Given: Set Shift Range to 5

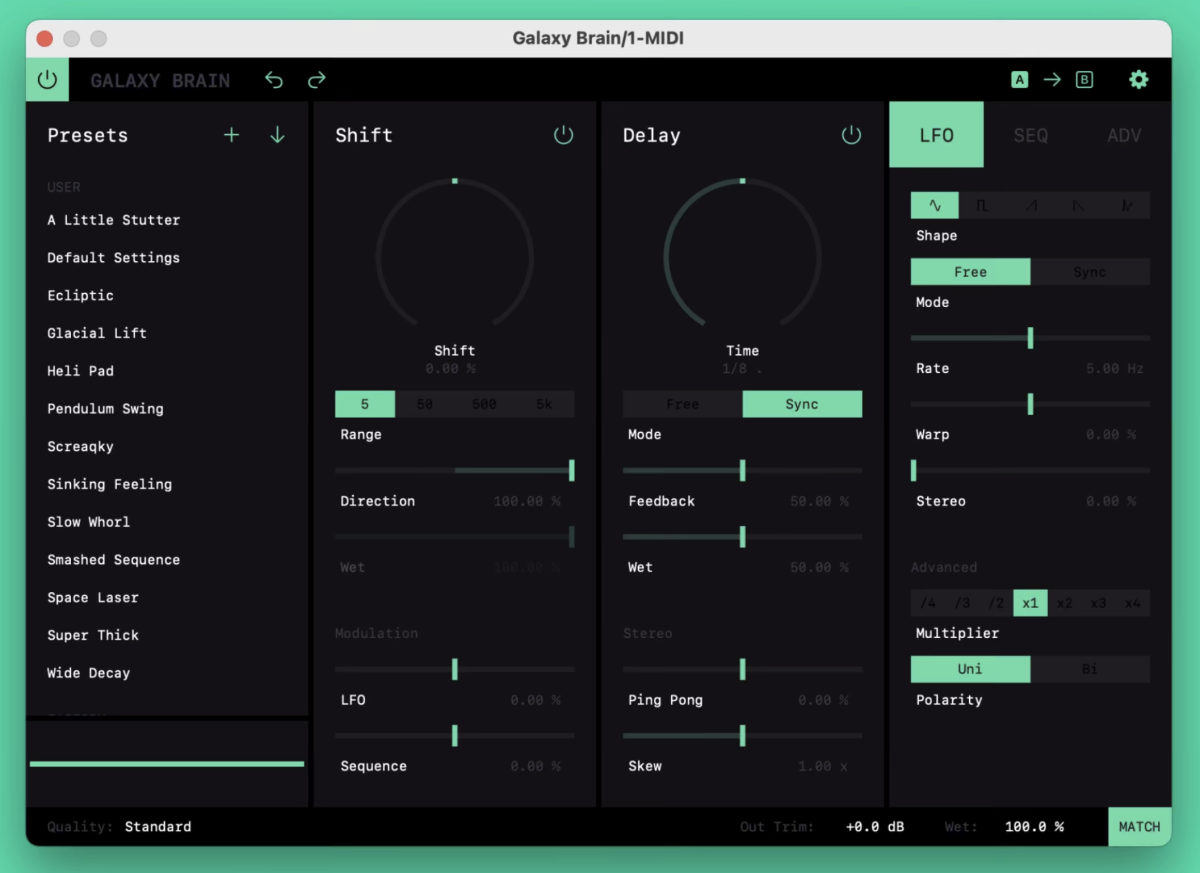Looking at the screenshot, I should click(365, 404).
